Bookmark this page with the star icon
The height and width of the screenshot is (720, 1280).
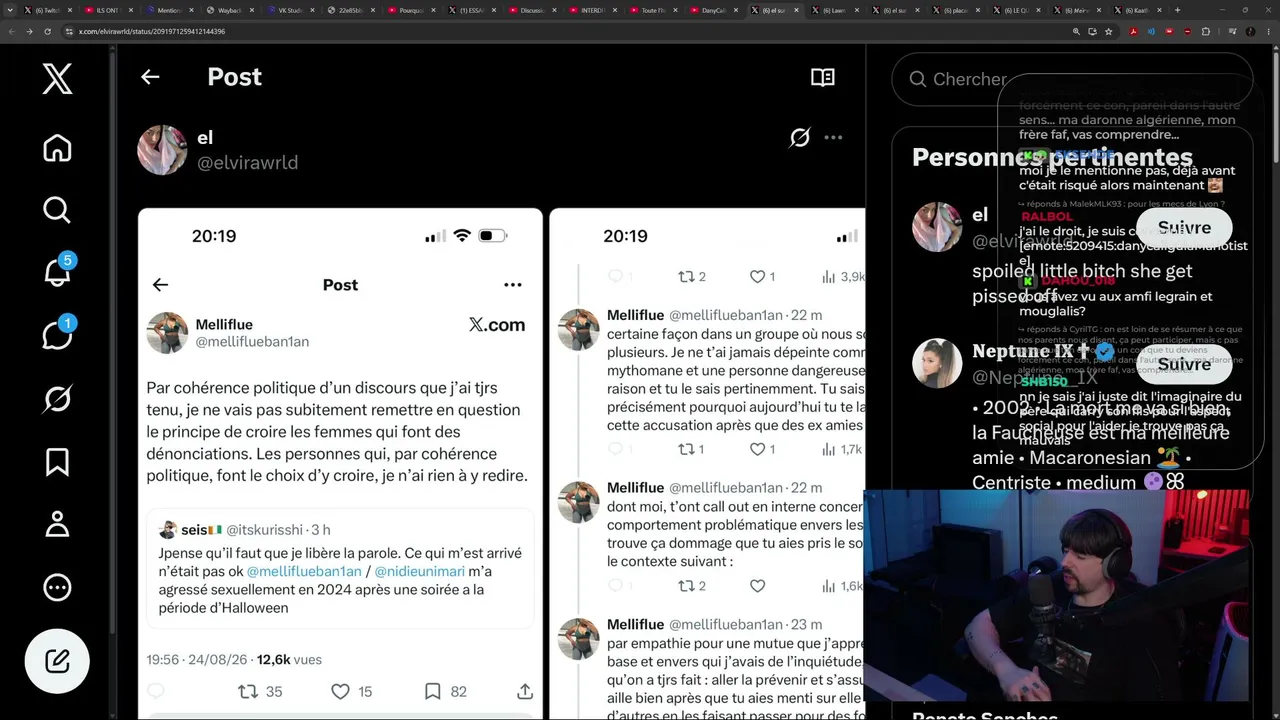pyautogui.click(x=1109, y=31)
